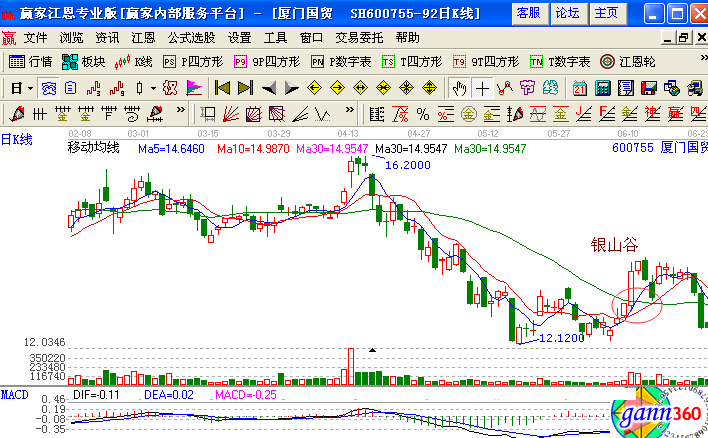Open the K线 candlestick chart view
The width and height of the screenshot is (708, 438).
click(134, 61)
